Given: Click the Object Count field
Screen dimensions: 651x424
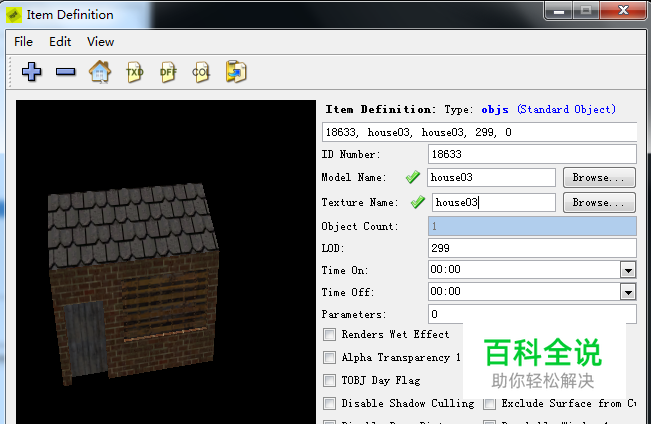Looking at the screenshot, I should pyautogui.click(x=532, y=226).
